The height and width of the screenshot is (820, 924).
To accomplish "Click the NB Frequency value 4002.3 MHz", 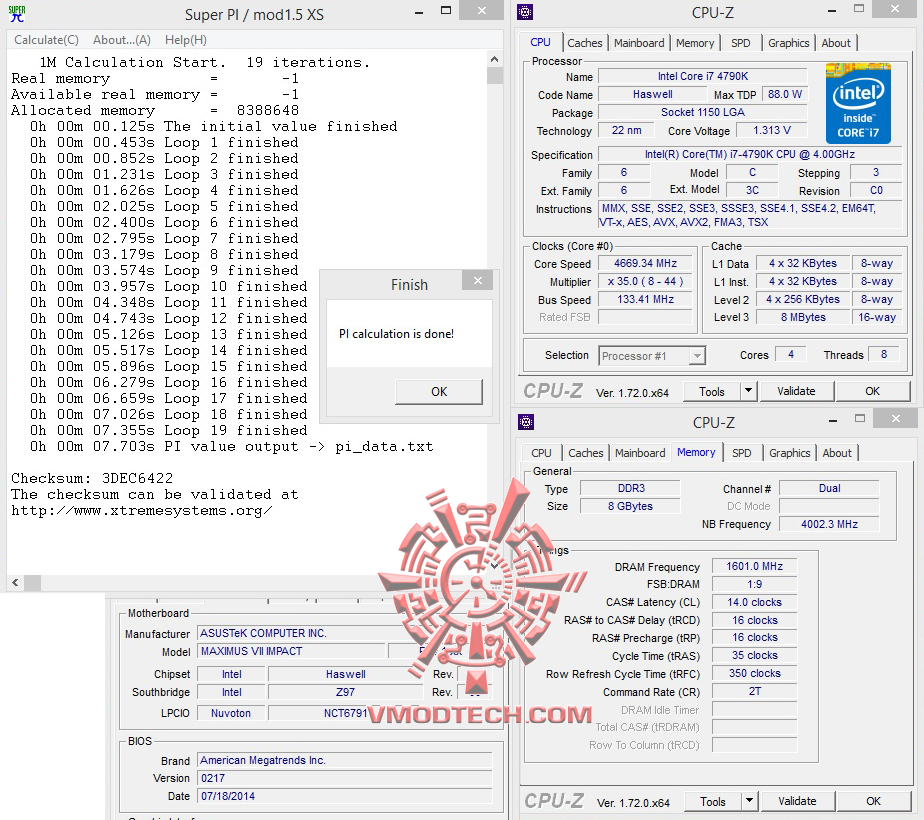I will point(829,524).
